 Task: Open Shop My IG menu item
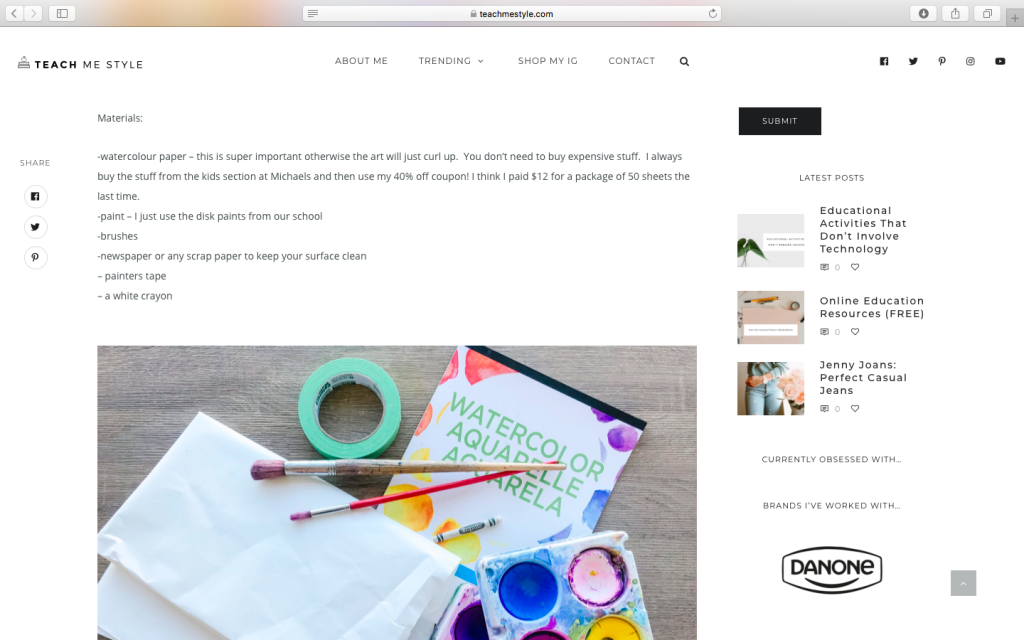pos(547,61)
